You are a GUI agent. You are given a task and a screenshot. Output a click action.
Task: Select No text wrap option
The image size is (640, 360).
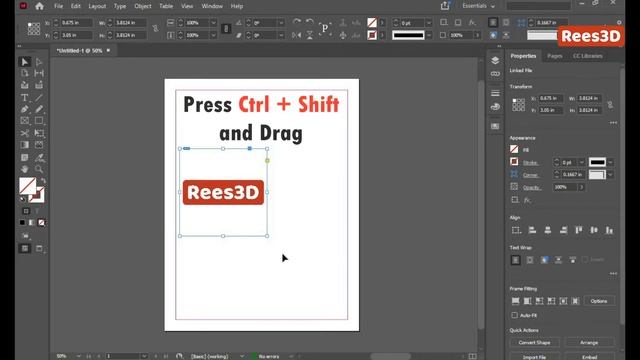516,260
